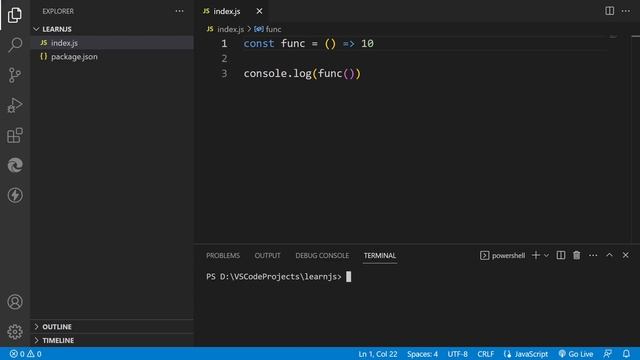Open editor more actions ellipsis
The width and height of the screenshot is (640, 360).
tap(626, 11)
